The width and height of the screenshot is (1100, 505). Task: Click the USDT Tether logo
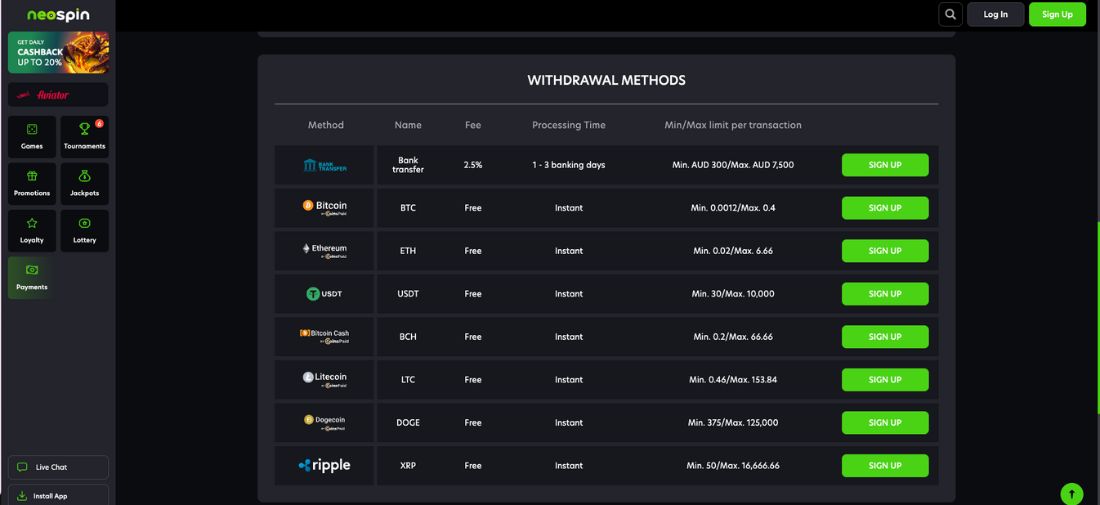pyautogui.click(x=324, y=294)
